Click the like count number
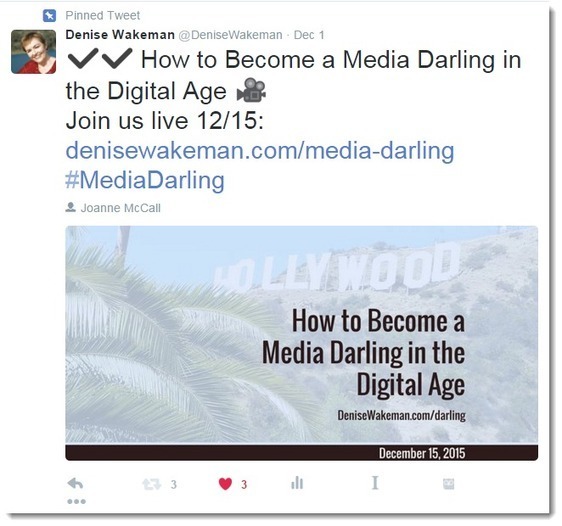Screen dimensions: 562x526 (244, 484)
